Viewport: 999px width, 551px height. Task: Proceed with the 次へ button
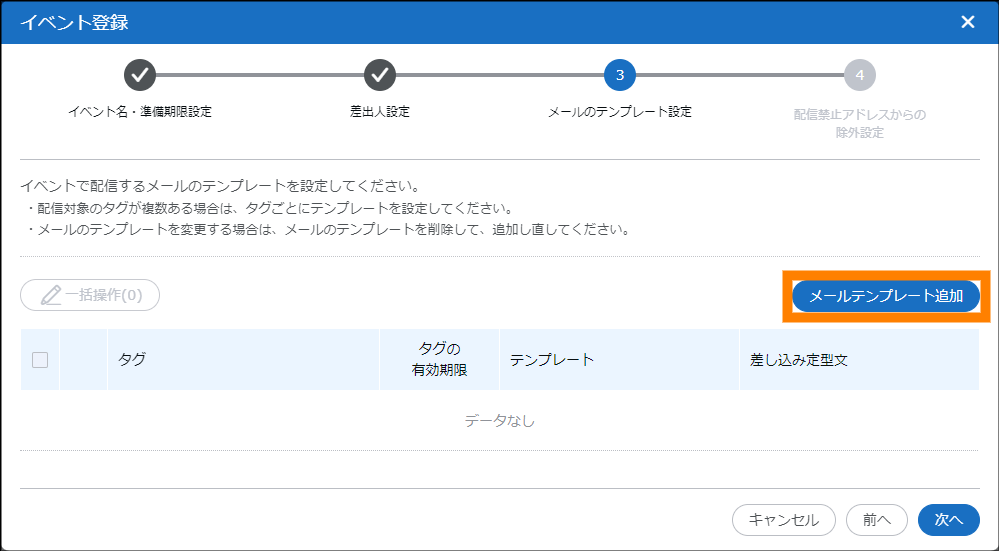tap(948, 519)
